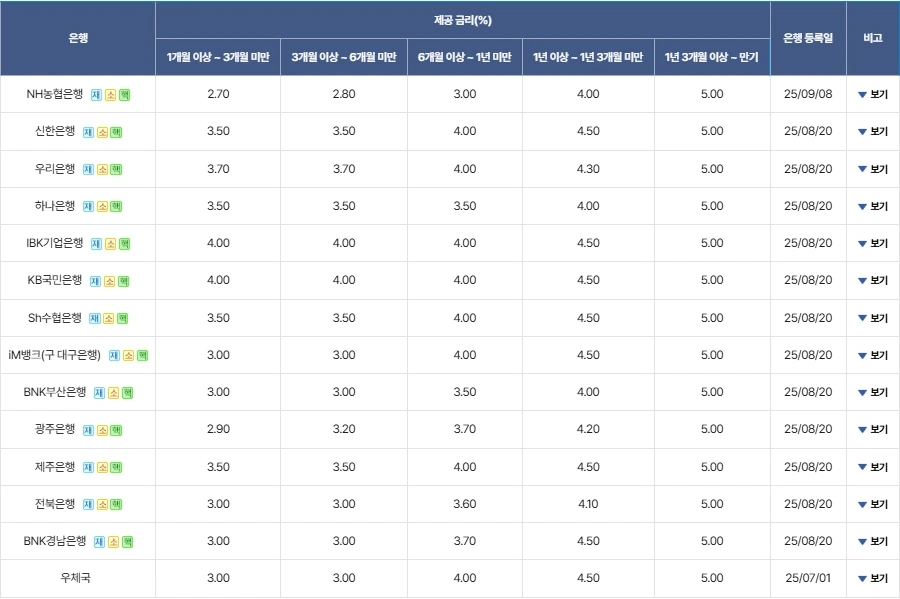Show 보기 details for 전북은행 row
The image size is (900, 599).
point(872,504)
